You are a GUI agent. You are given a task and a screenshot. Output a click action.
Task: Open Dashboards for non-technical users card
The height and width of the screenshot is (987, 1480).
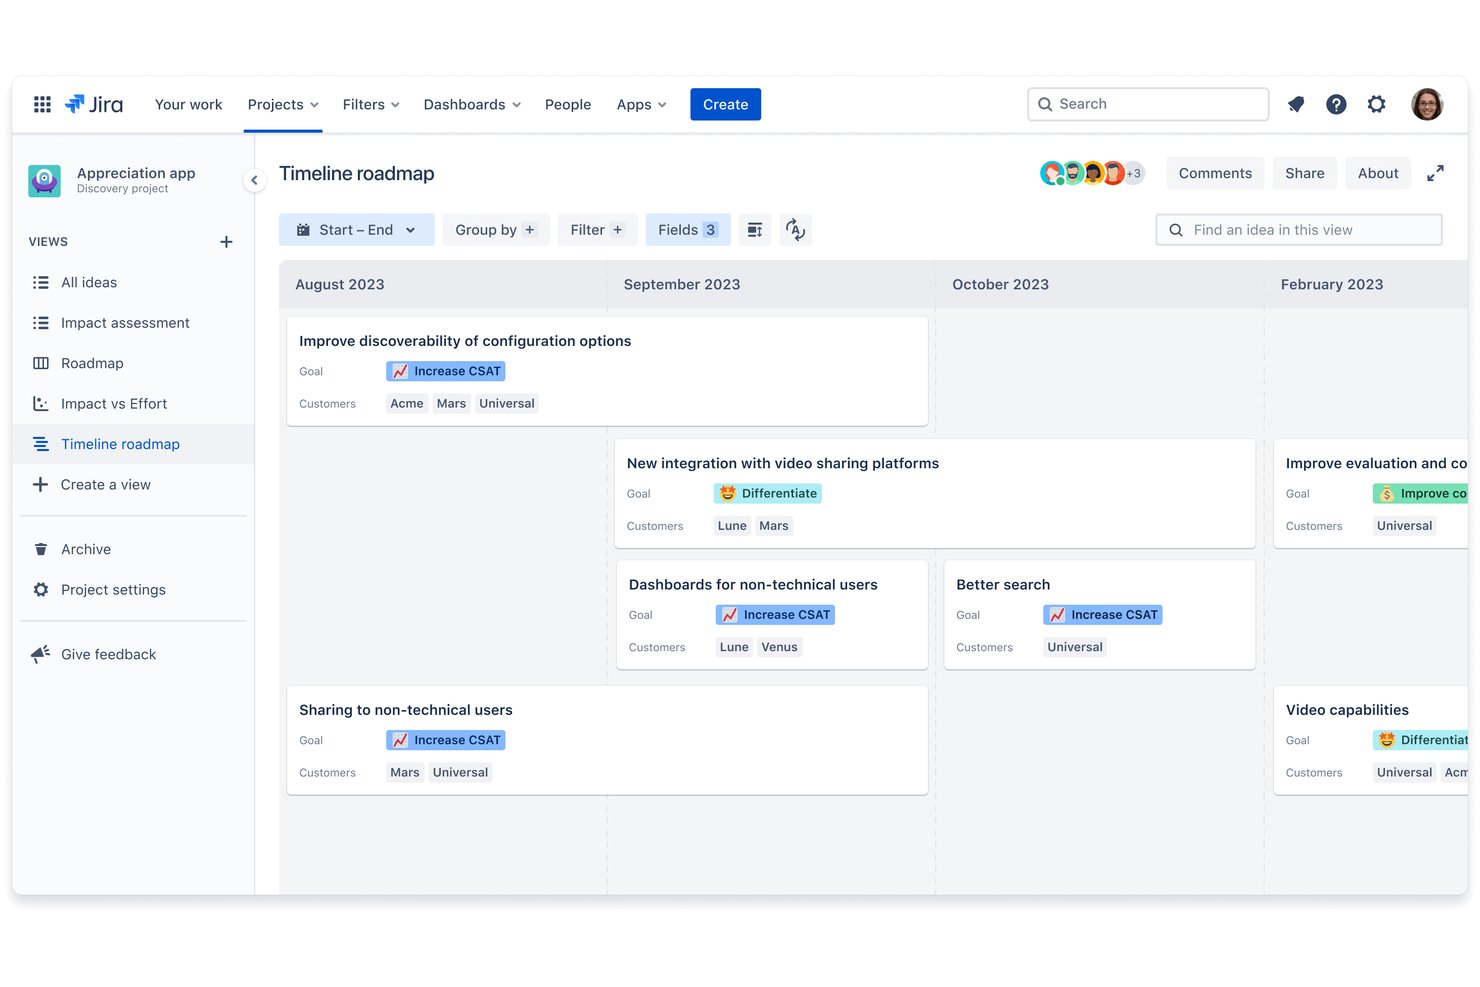[x=772, y=615]
